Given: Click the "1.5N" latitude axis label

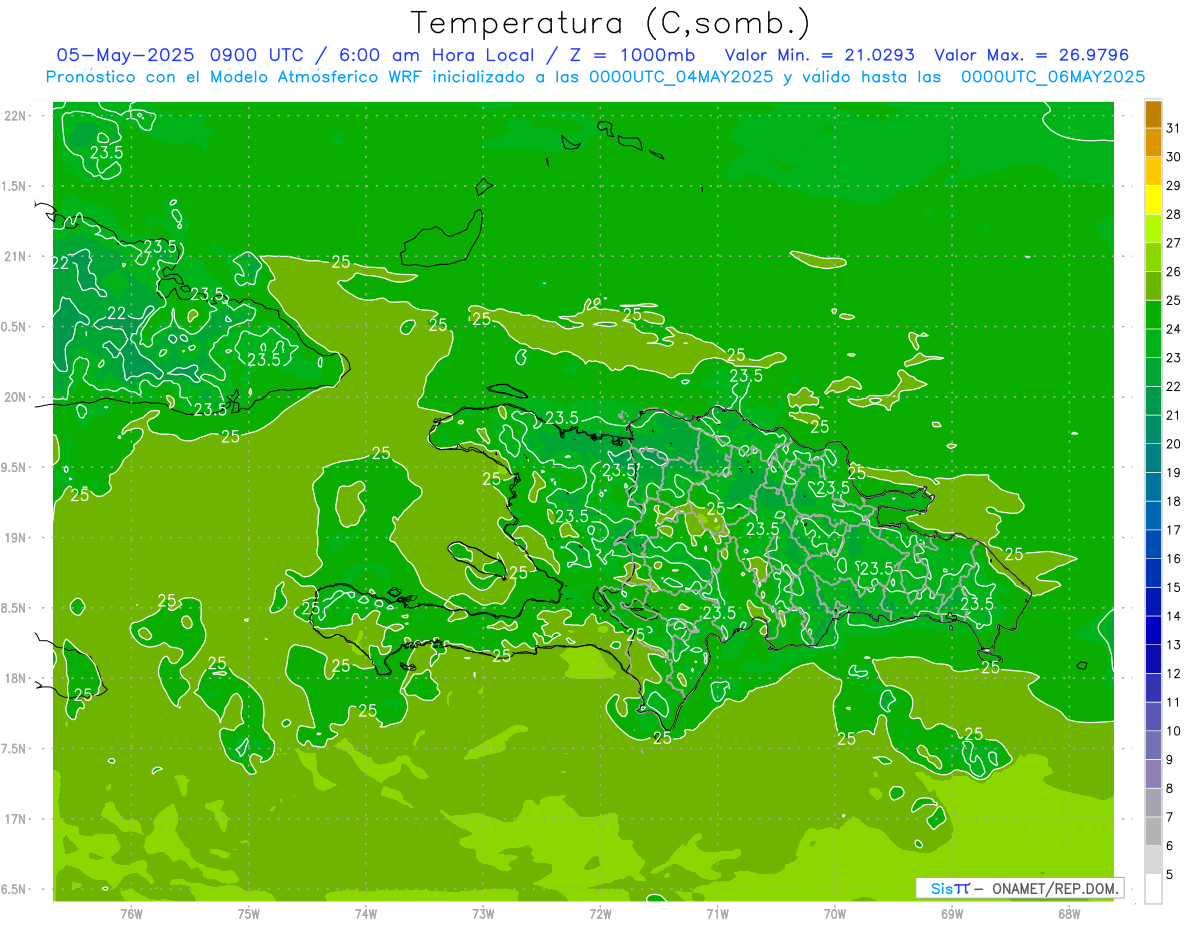Looking at the screenshot, I should (15, 186).
